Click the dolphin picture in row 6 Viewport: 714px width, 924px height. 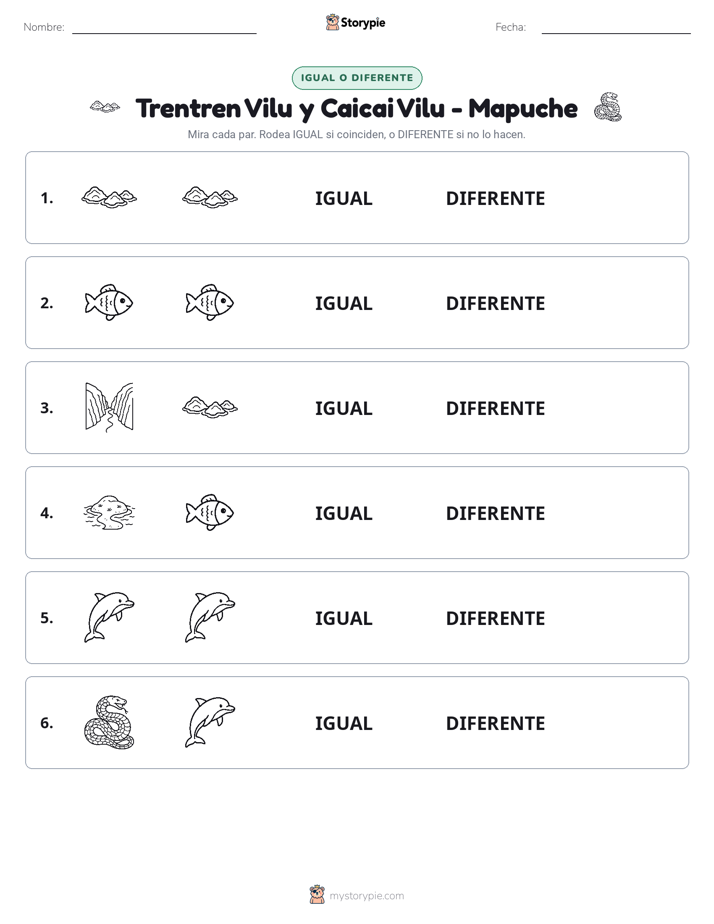(210, 722)
